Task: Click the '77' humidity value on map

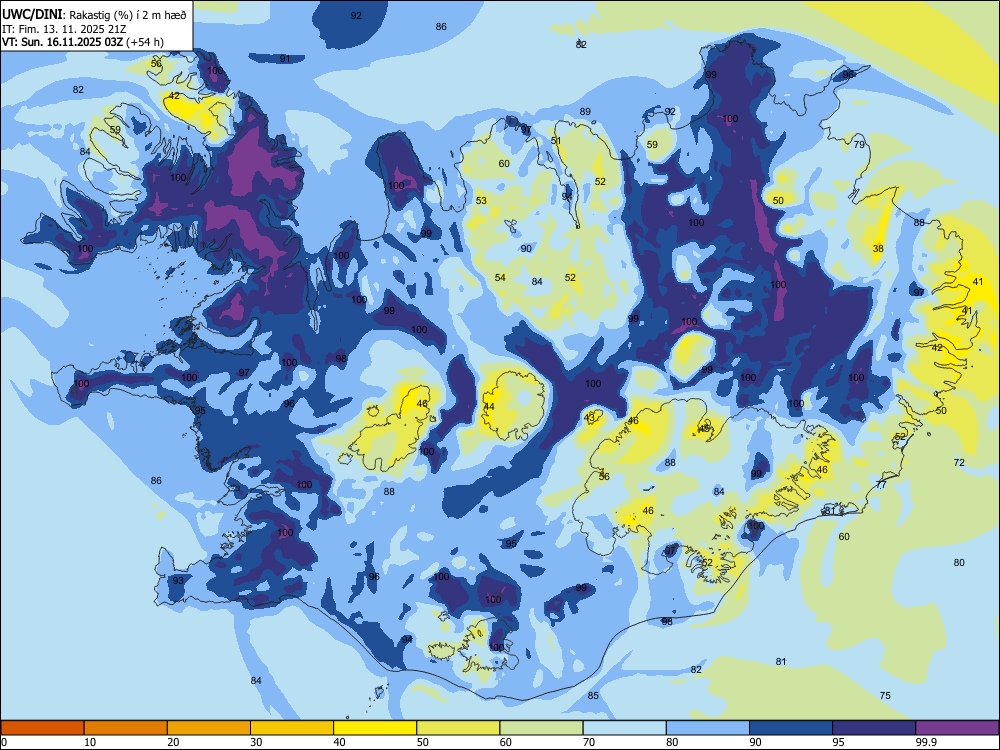Action: [881, 485]
